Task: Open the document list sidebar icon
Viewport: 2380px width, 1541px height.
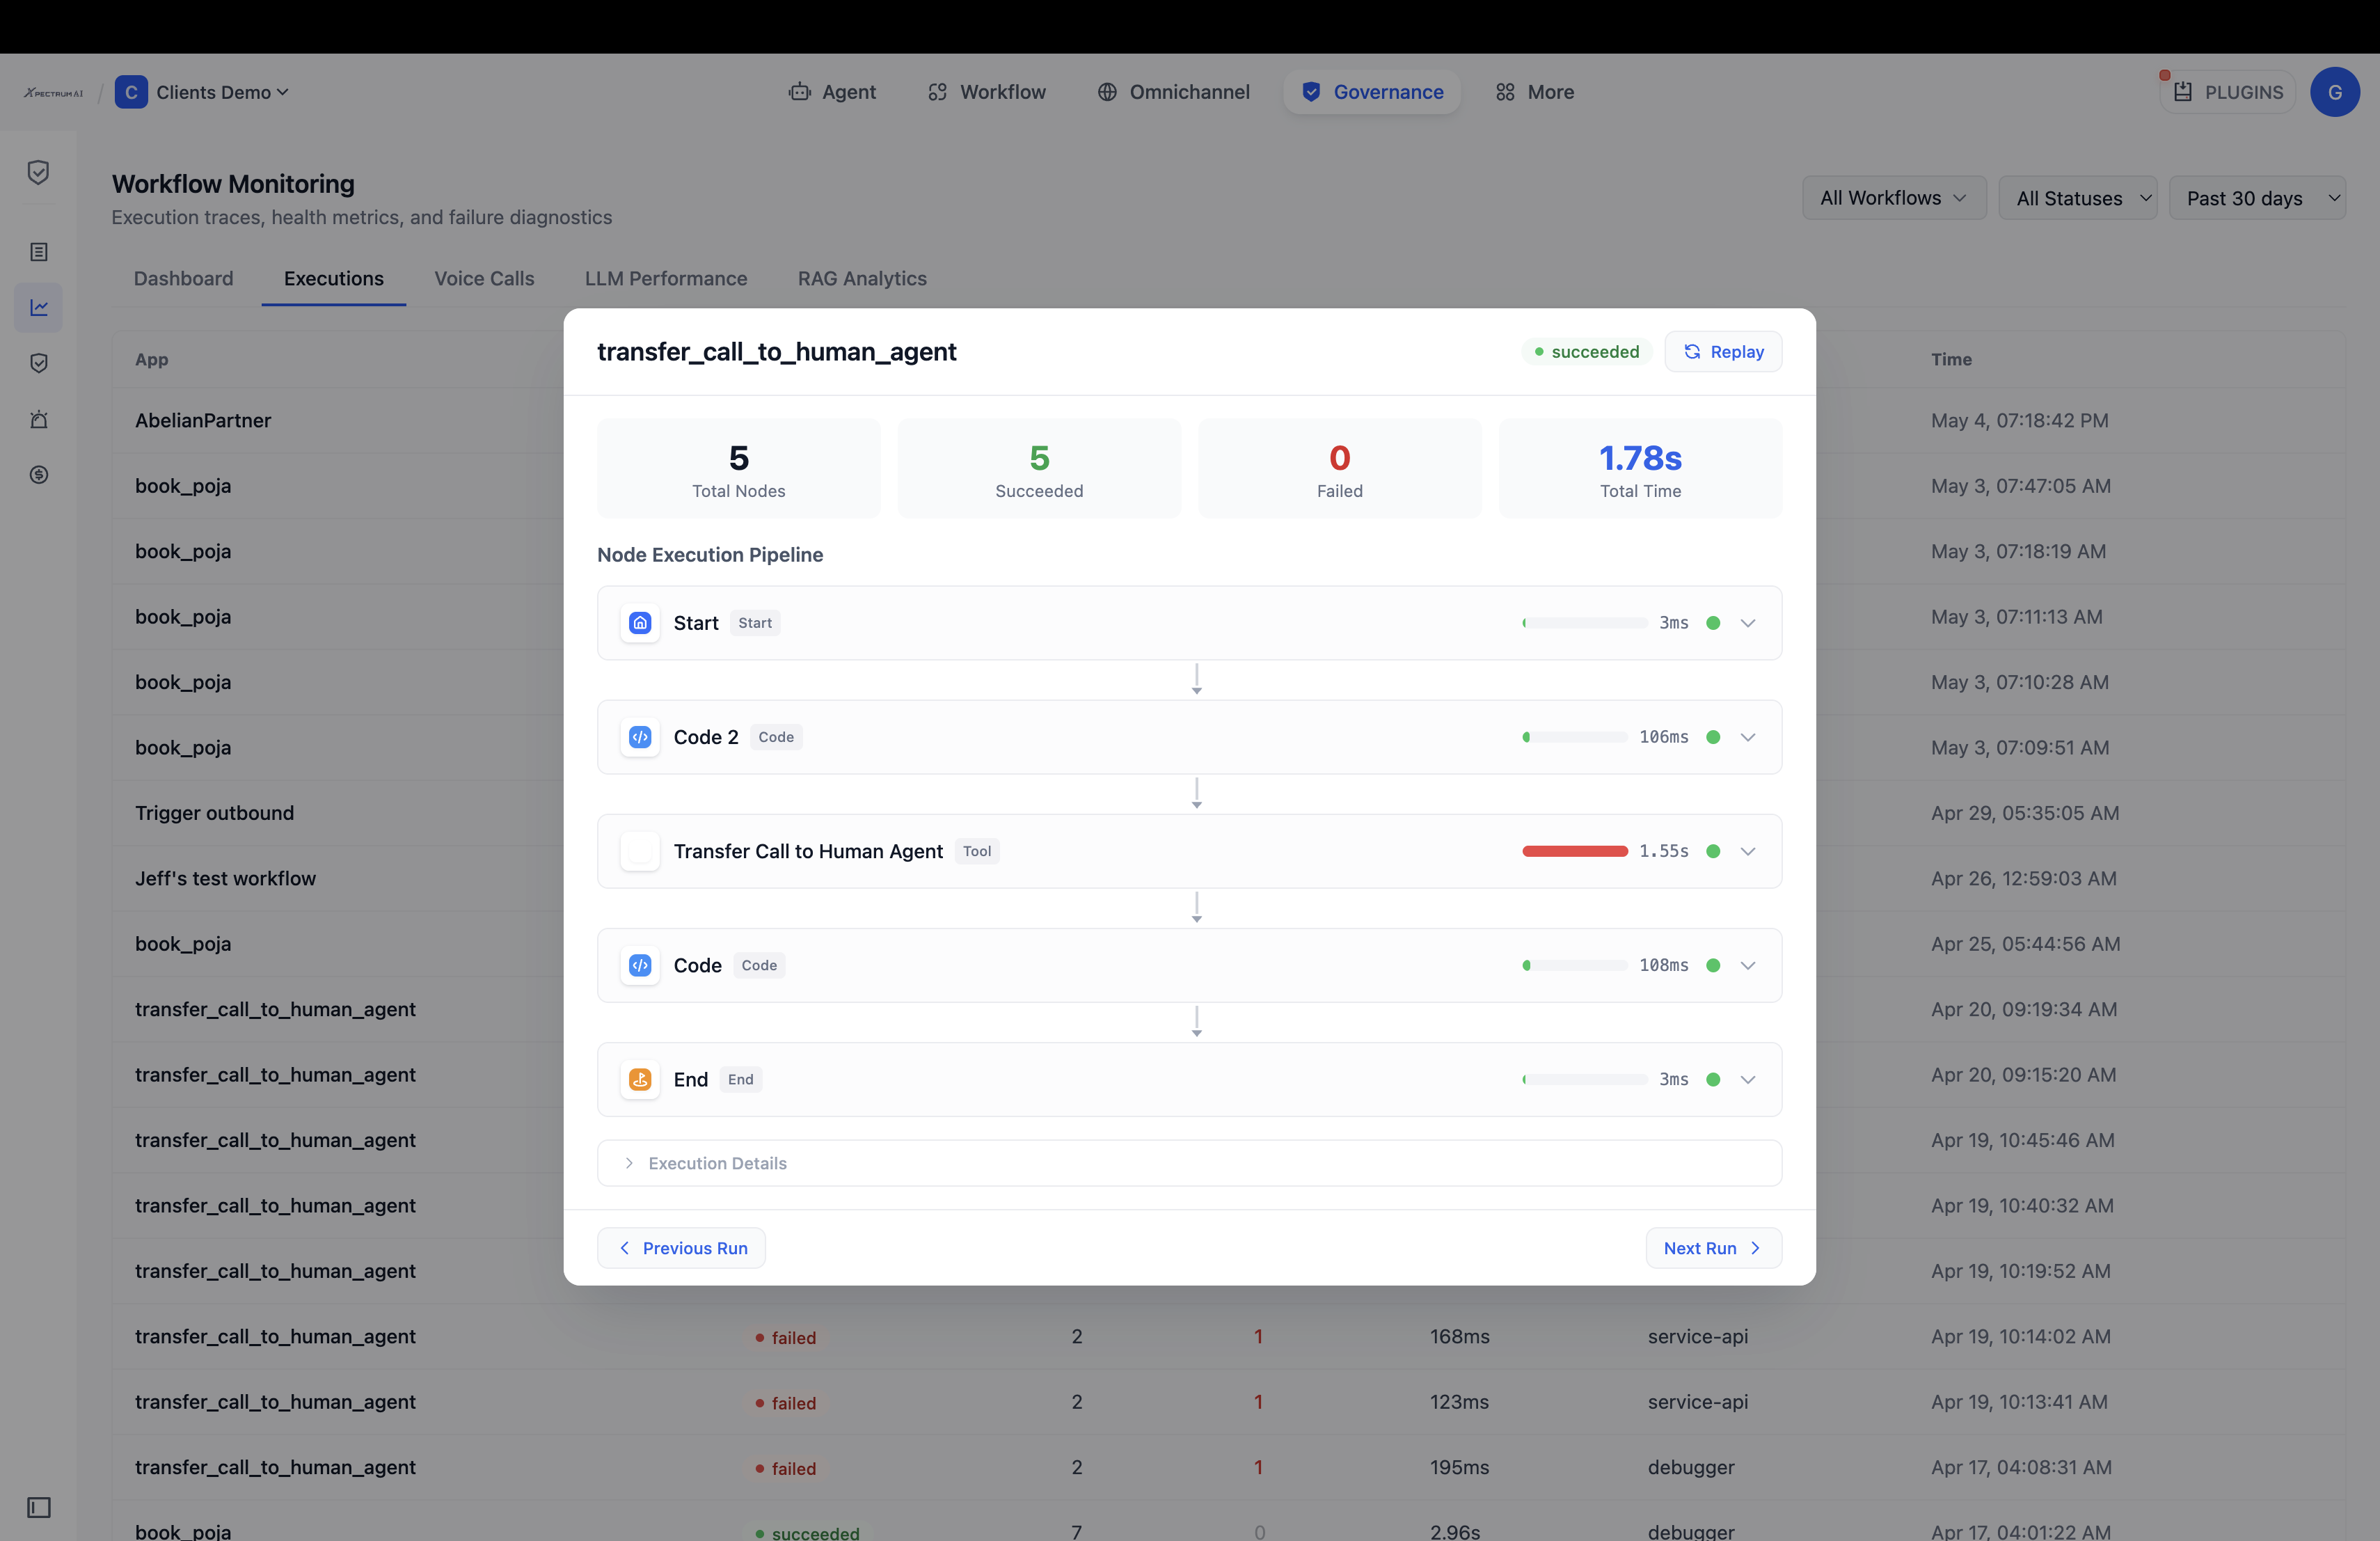Action: click(x=38, y=252)
